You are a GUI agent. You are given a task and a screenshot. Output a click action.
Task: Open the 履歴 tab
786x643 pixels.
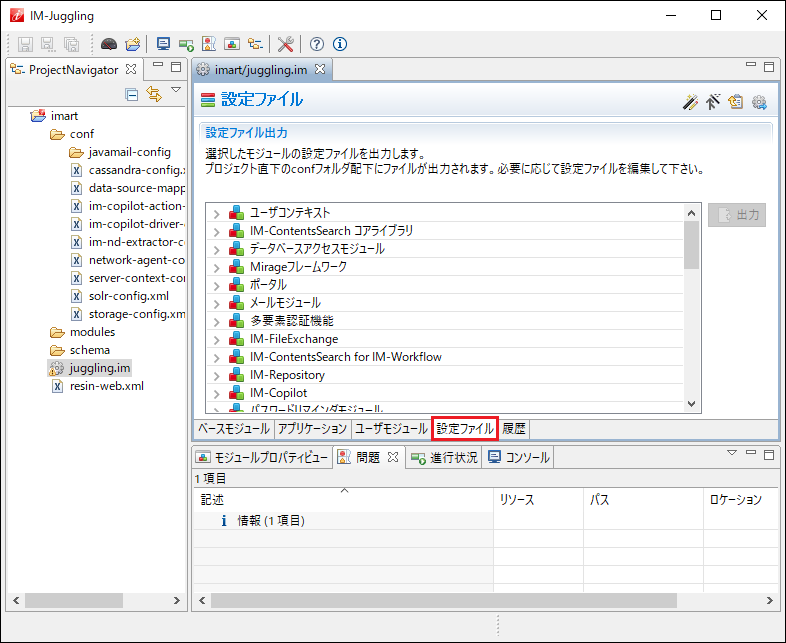point(513,428)
